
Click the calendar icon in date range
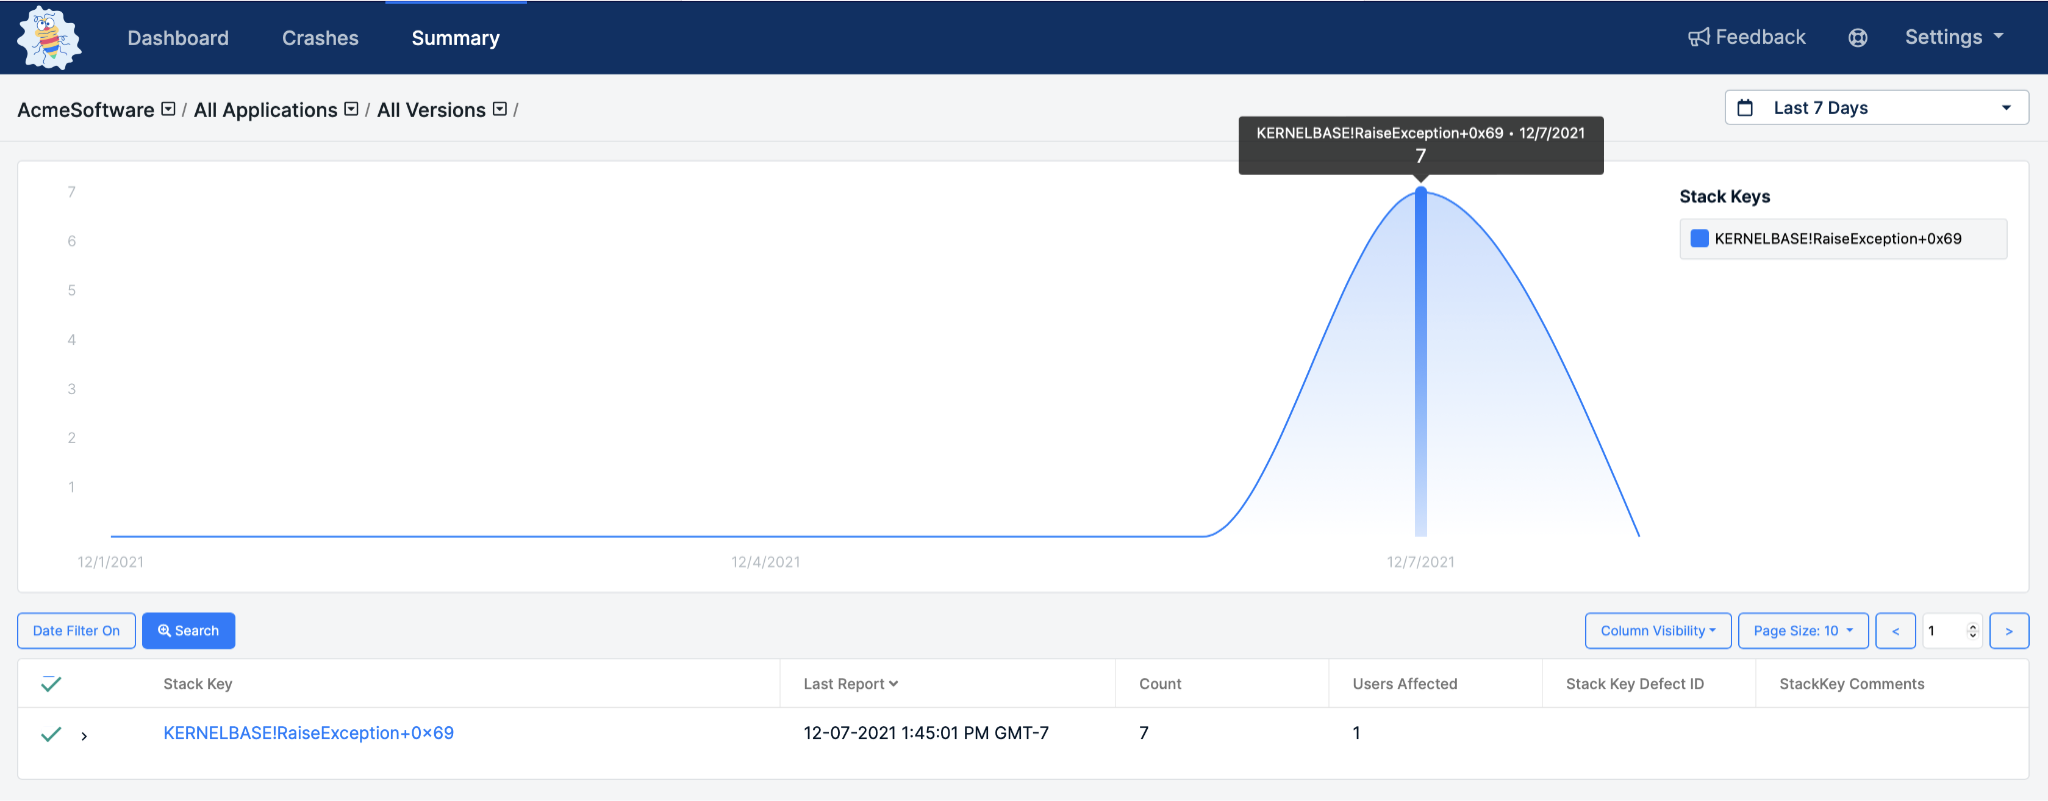[1745, 108]
